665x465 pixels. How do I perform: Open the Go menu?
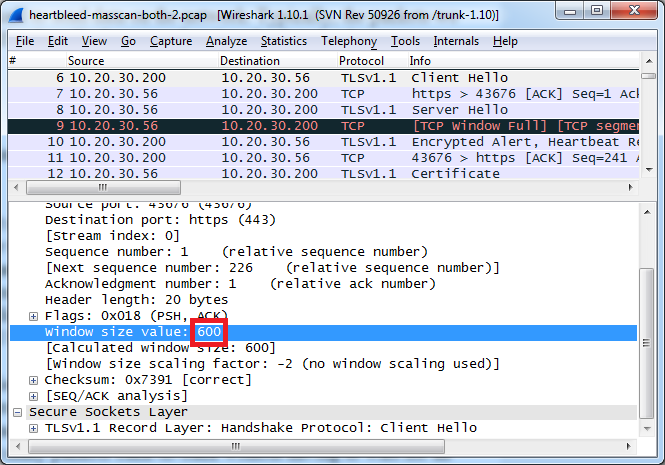point(128,41)
